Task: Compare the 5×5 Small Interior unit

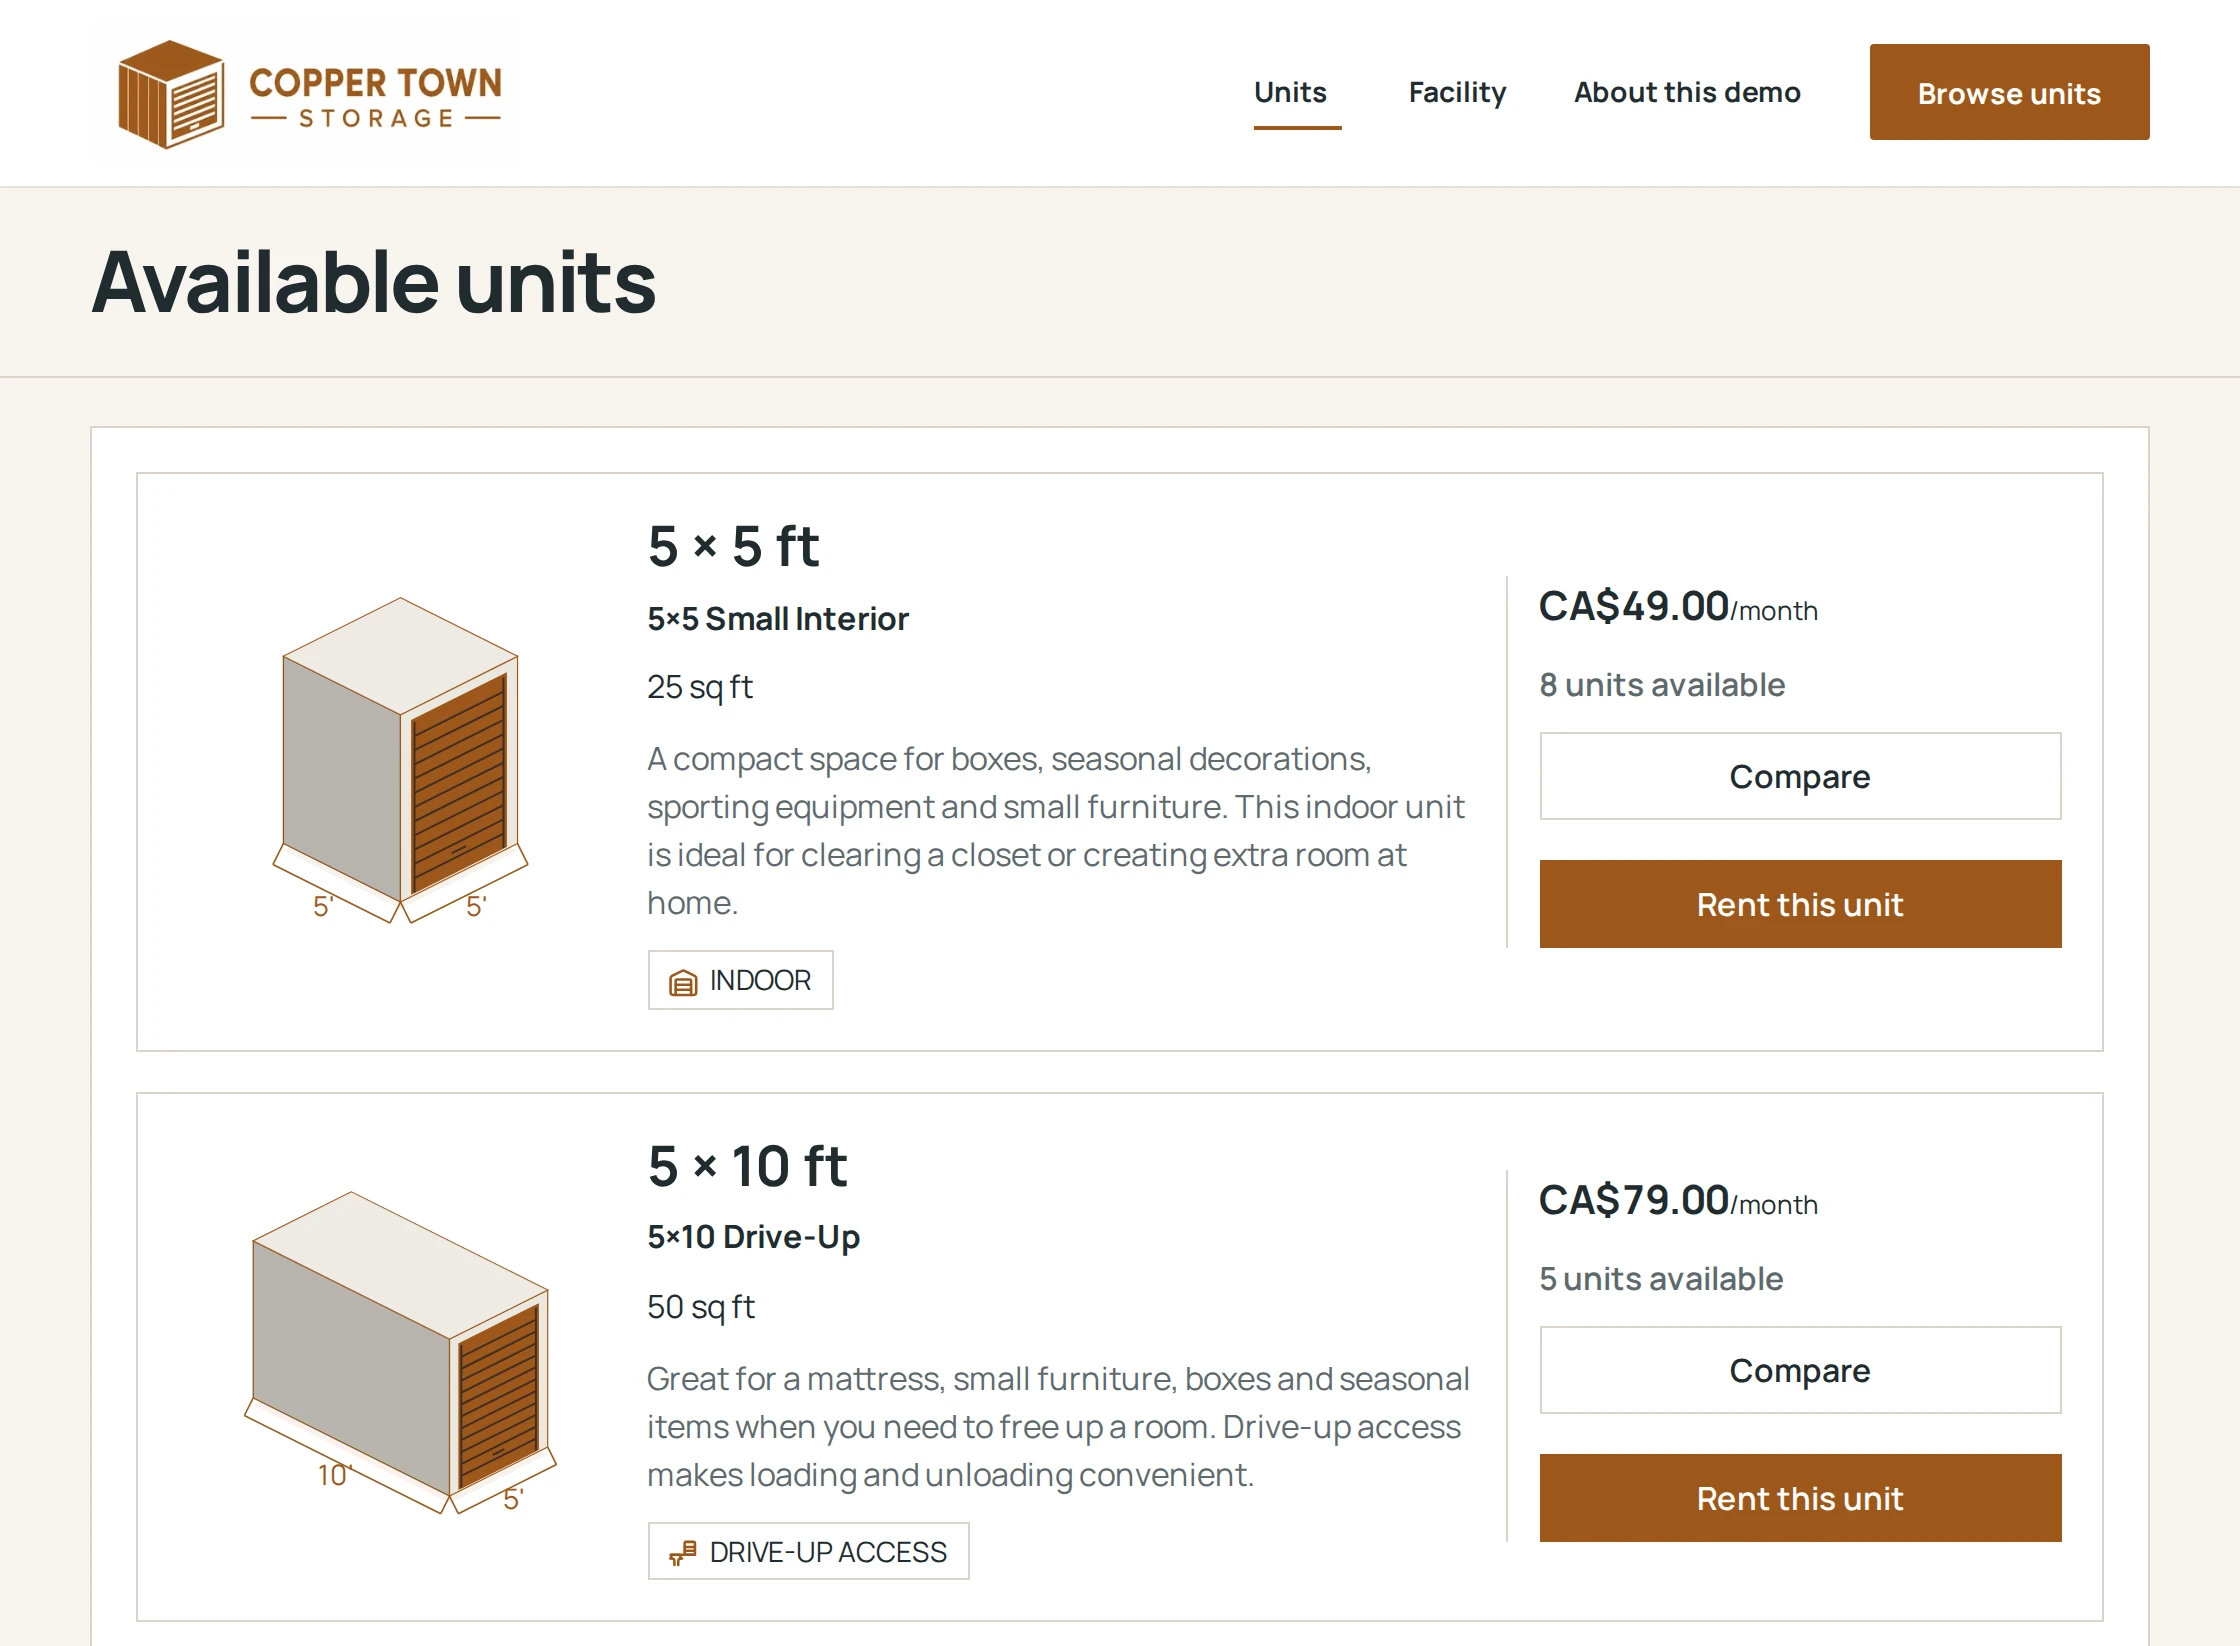Action: [x=1800, y=776]
